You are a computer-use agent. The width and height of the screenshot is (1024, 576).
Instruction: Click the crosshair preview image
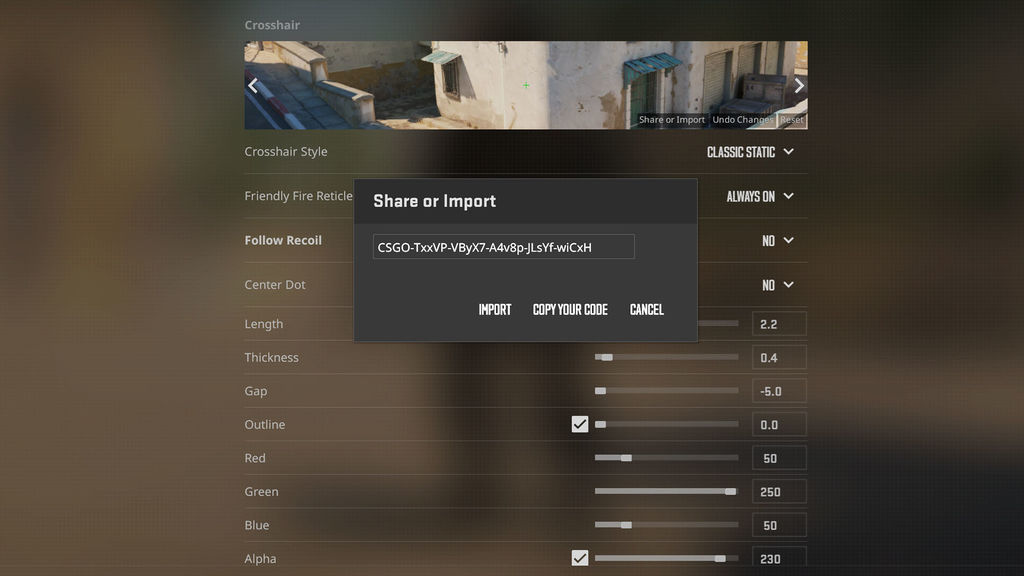[x=526, y=86]
